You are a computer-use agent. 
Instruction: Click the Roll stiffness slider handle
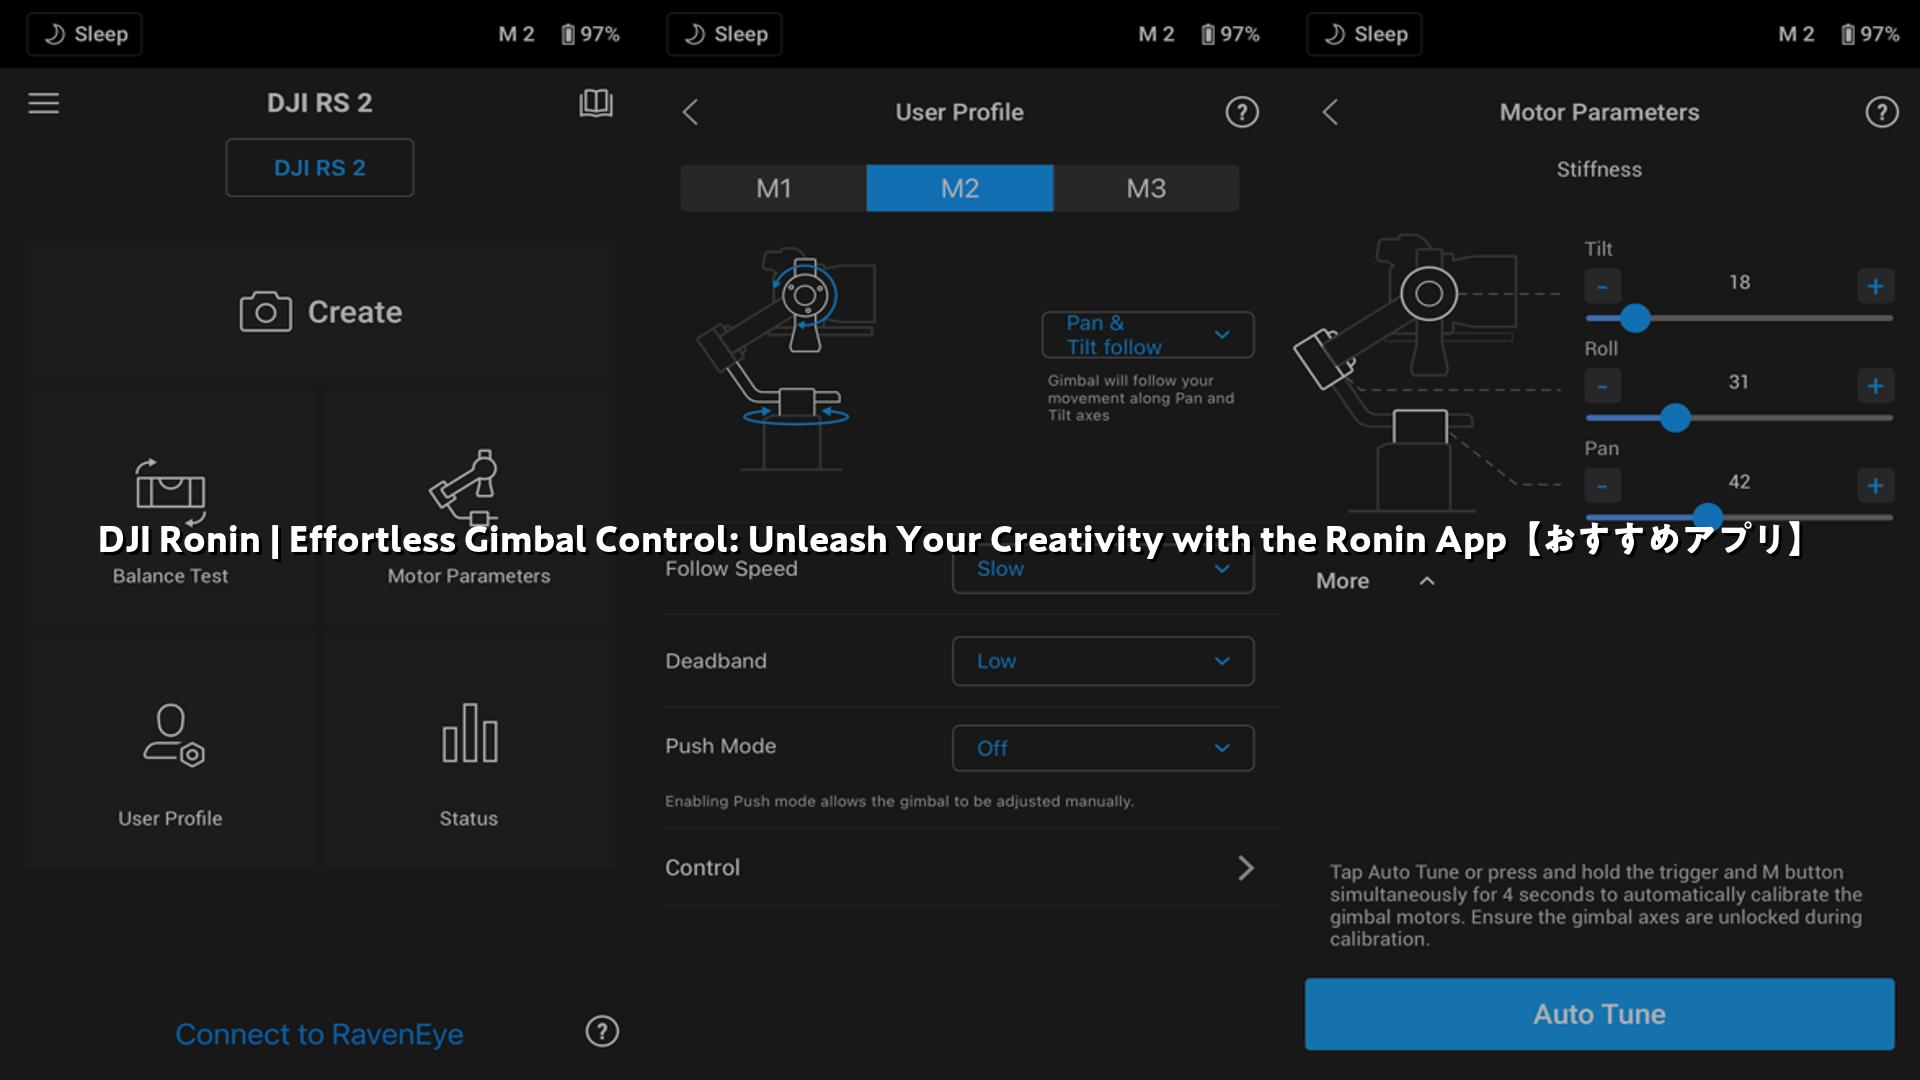(1675, 418)
